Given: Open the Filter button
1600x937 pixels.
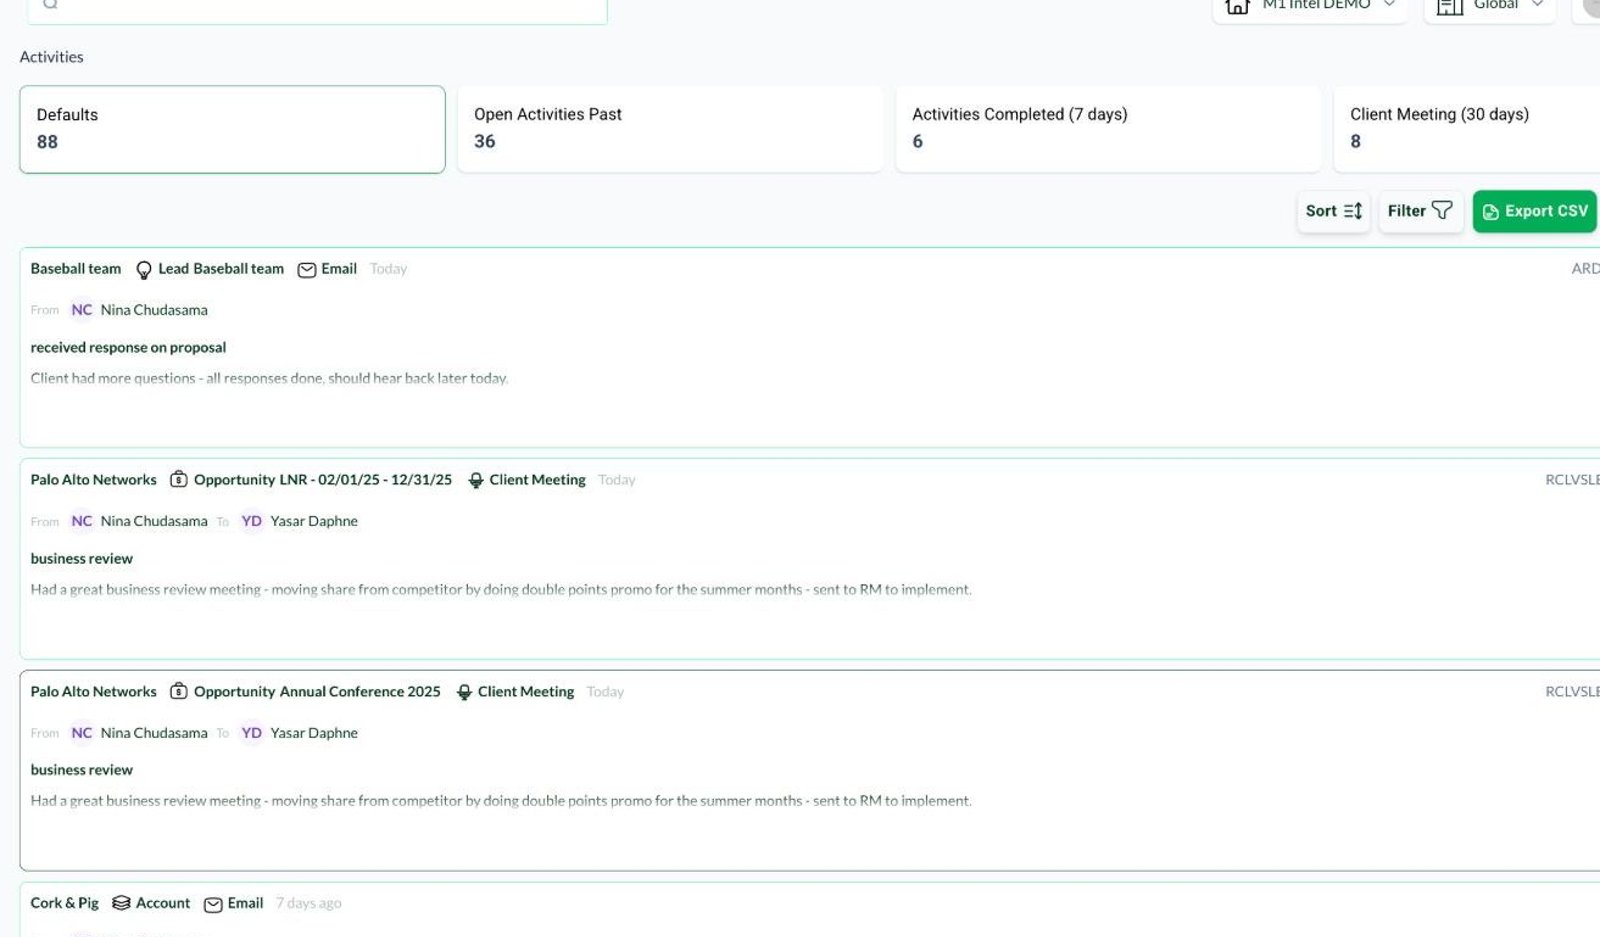Looking at the screenshot, I should point(1420,211).
